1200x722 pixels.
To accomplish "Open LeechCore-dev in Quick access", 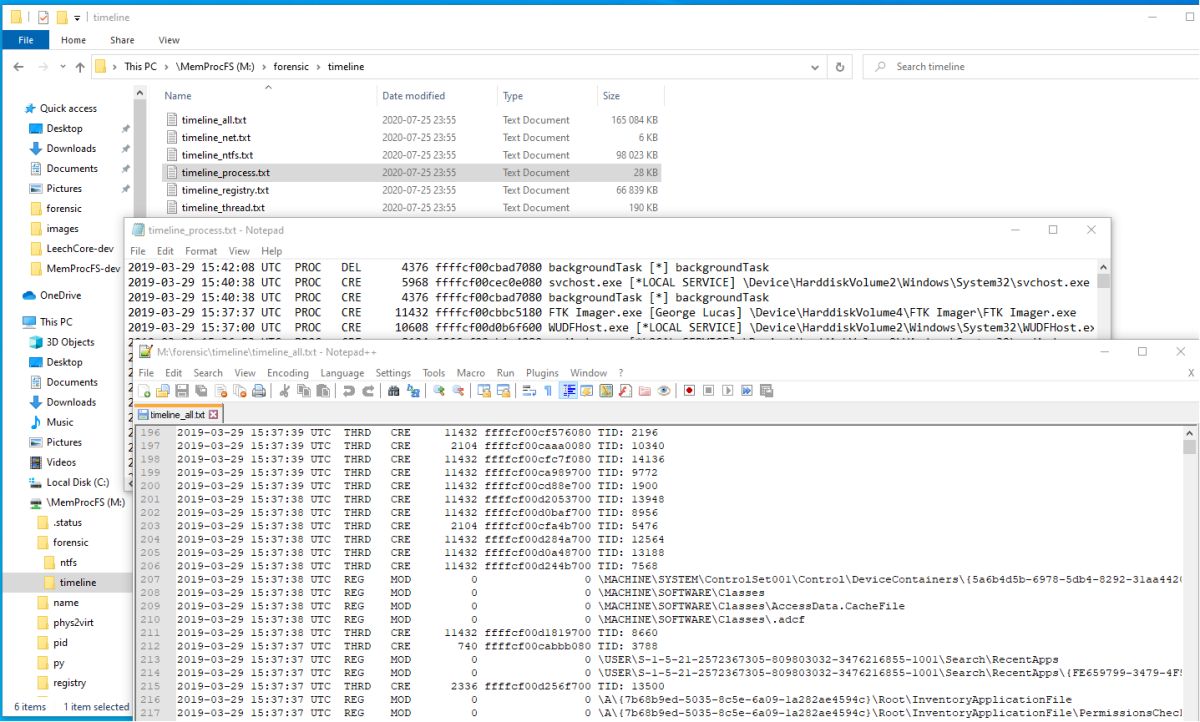I will click(x=82, y=249).
